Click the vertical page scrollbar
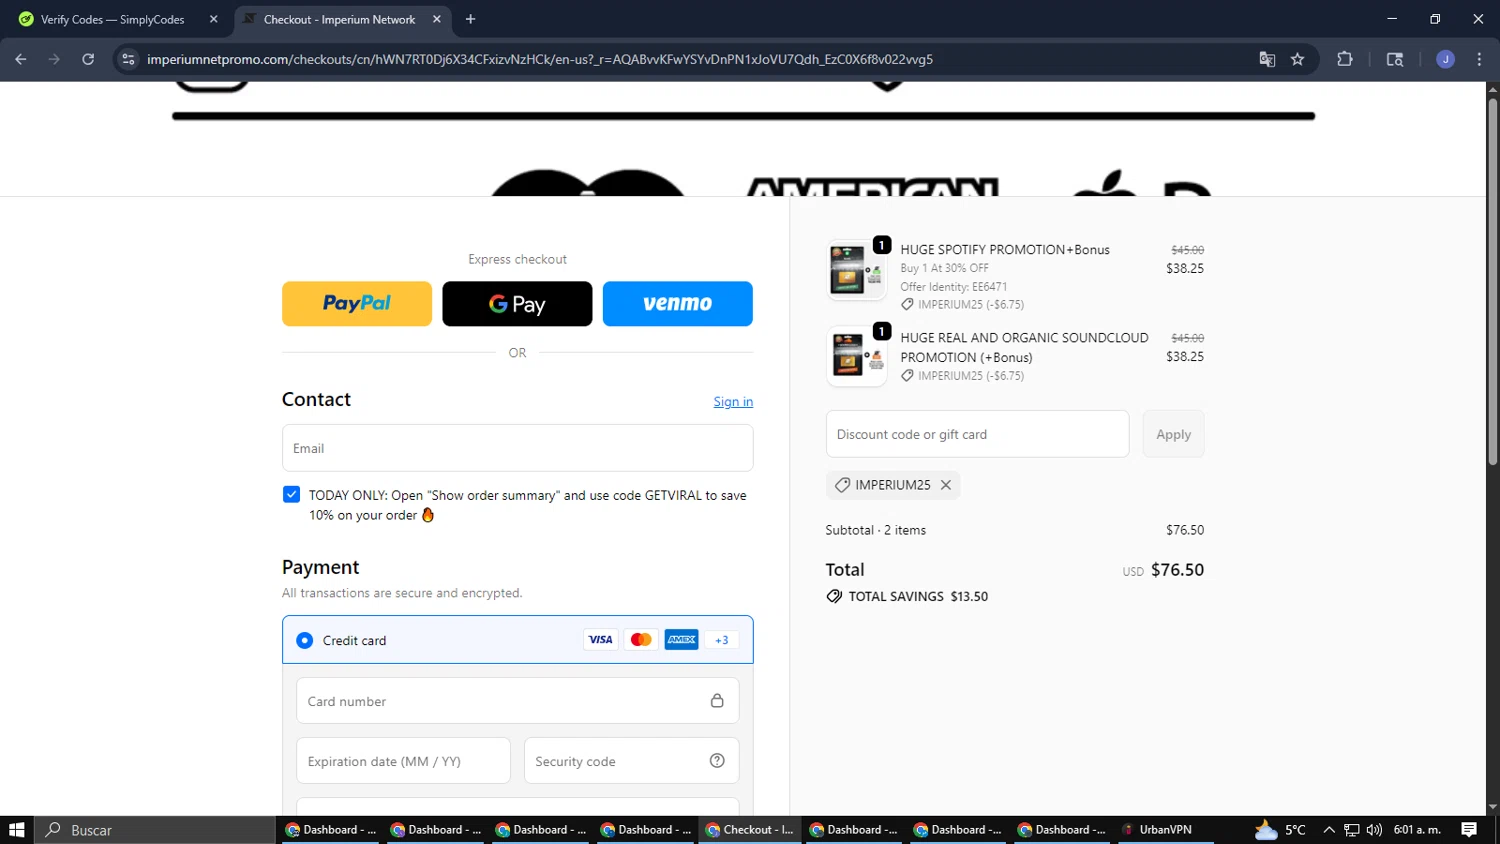The width and height of the screenshot is (1500, 844). [1492, 280]
